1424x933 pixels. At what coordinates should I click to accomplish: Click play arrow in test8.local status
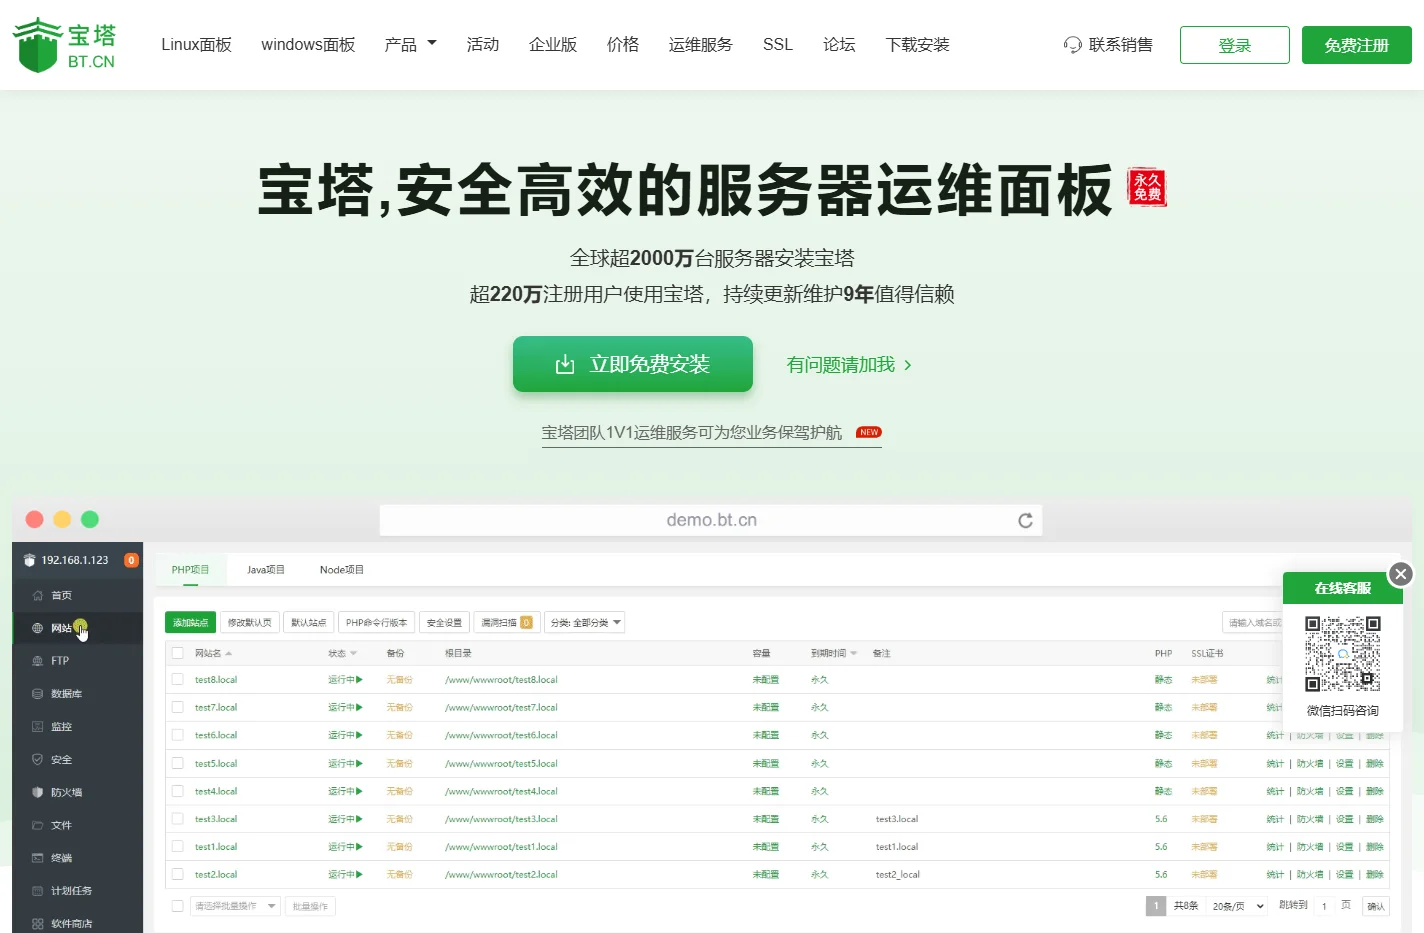(x=359, y=680)
